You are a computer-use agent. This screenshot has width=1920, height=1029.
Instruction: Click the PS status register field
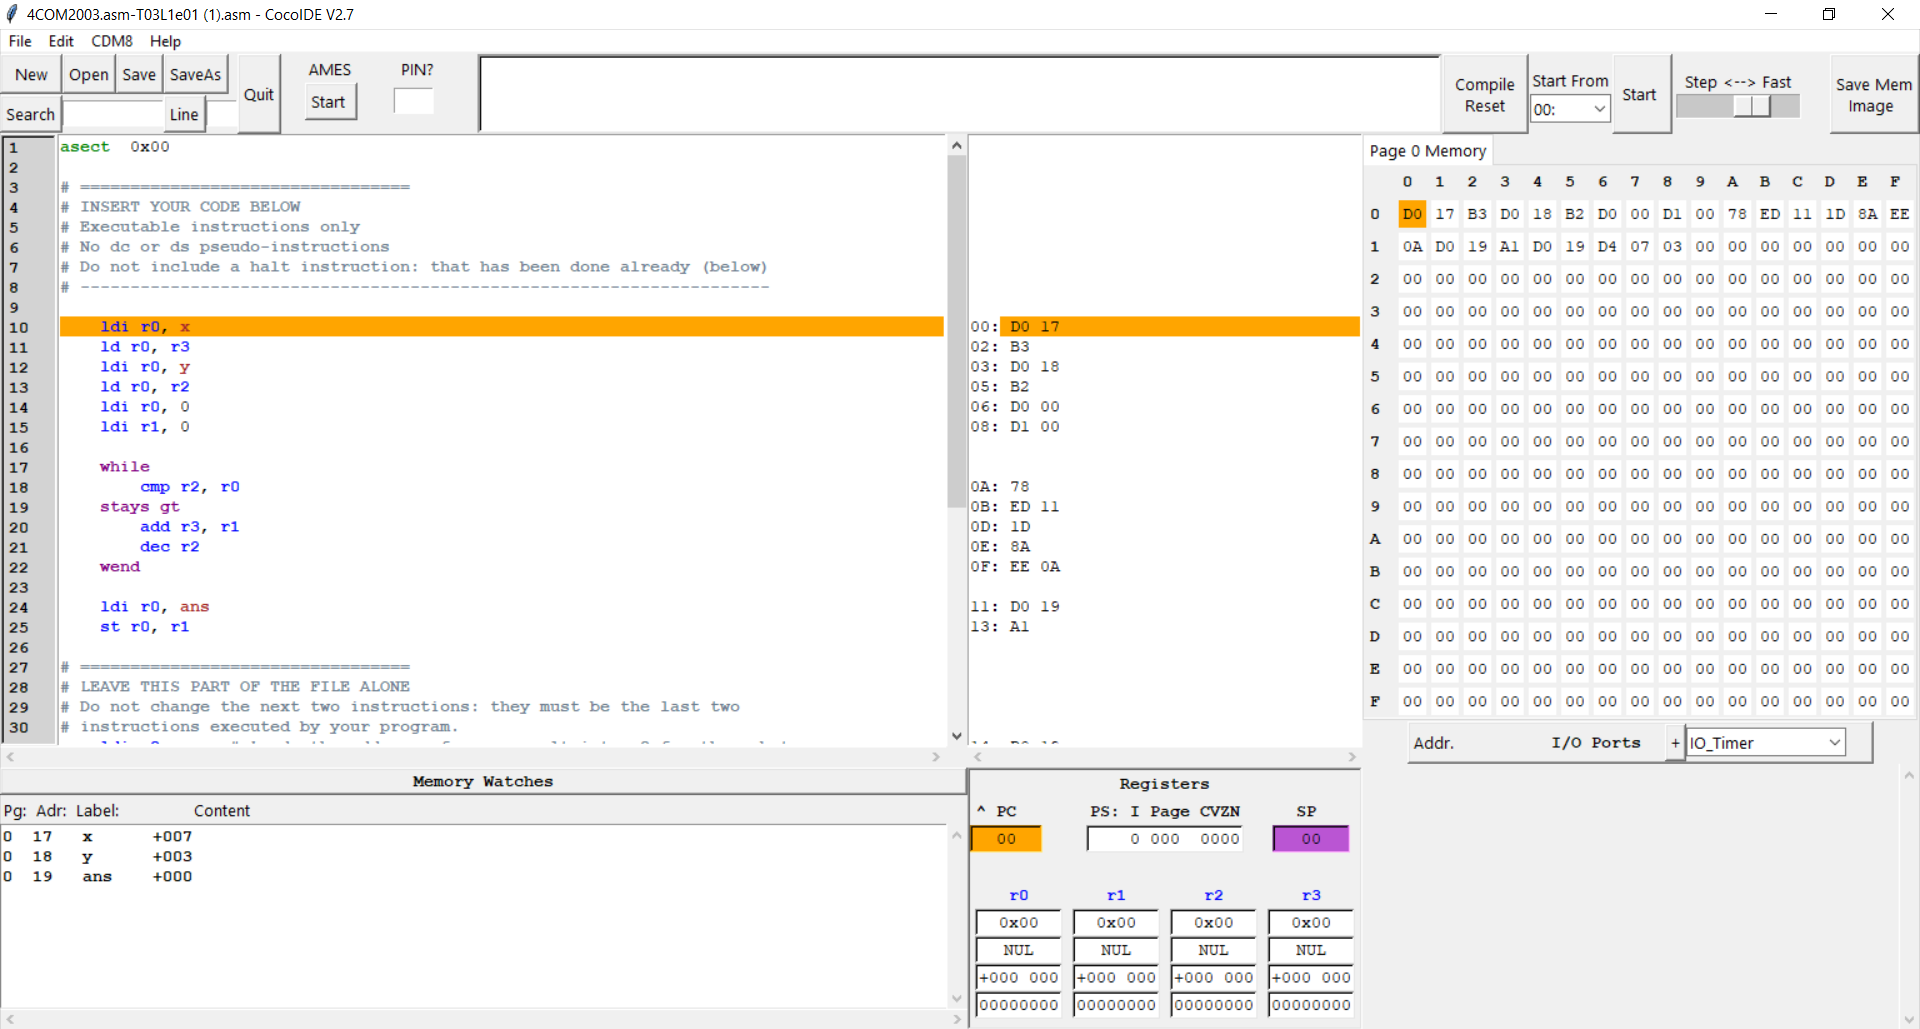click(1165, 839)
